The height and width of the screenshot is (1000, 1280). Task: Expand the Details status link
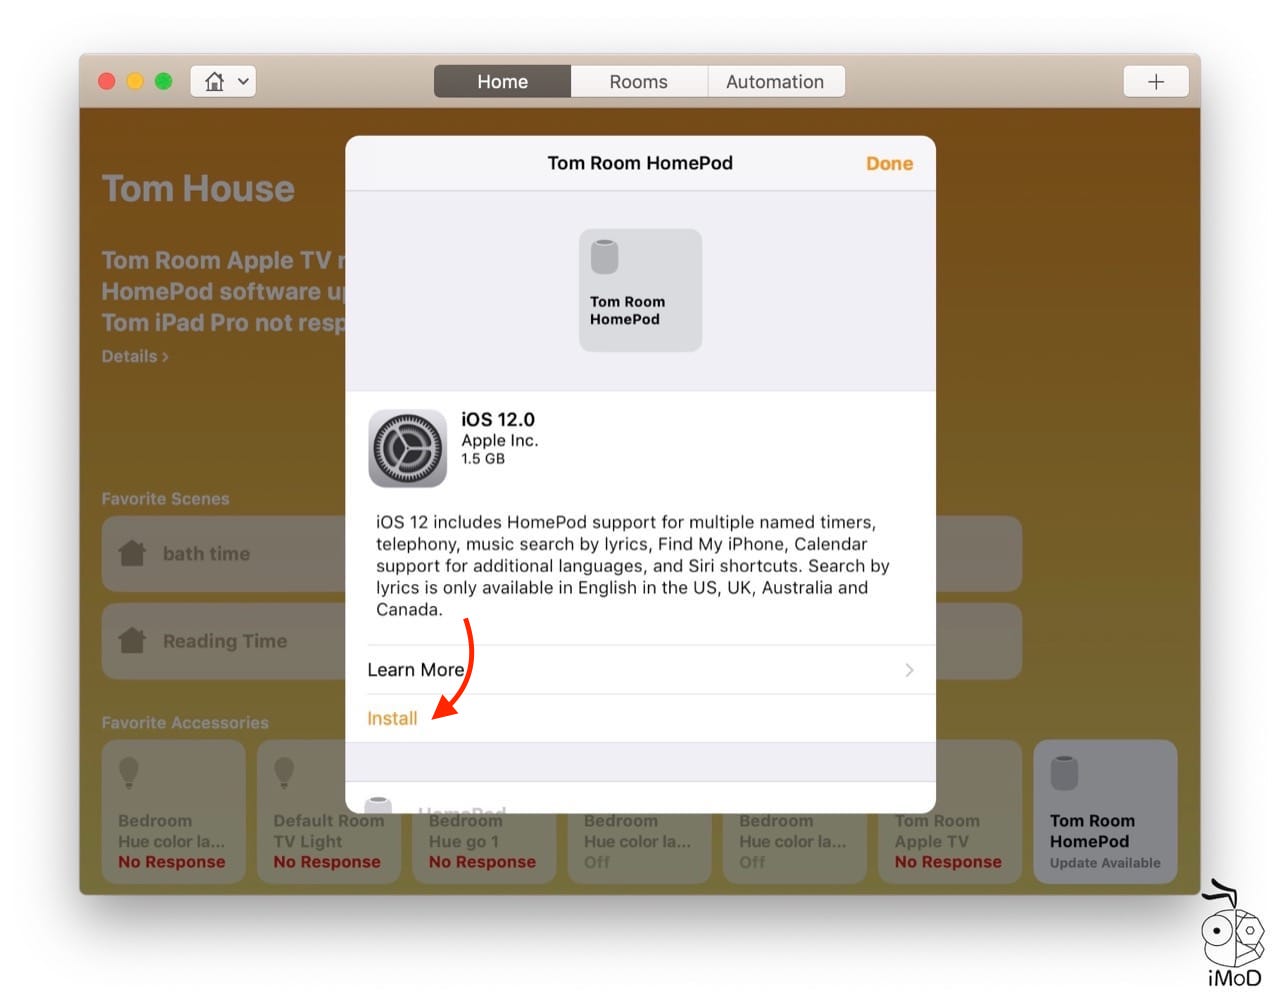[135, 356]
